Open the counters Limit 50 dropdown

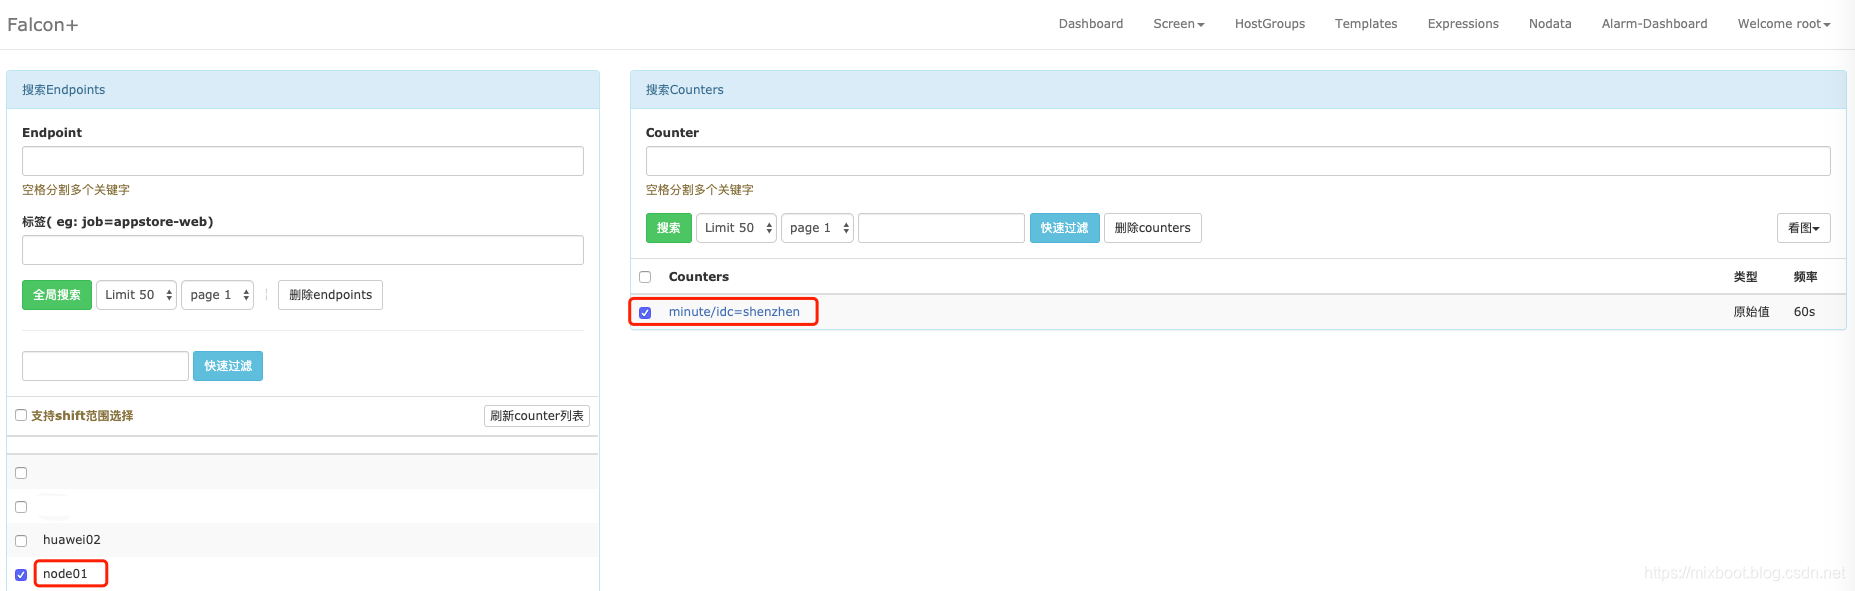click(x=736, y=228)
